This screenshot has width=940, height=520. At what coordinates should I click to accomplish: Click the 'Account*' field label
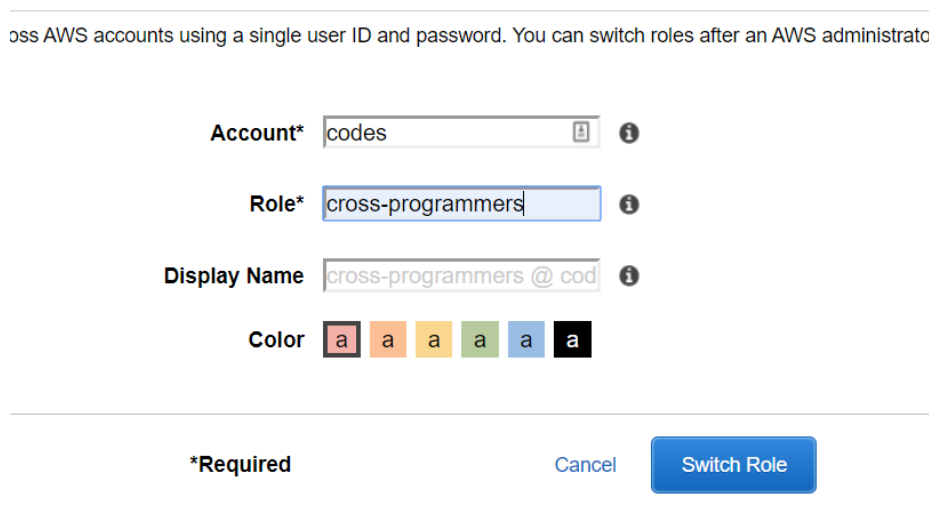point(257,133)
